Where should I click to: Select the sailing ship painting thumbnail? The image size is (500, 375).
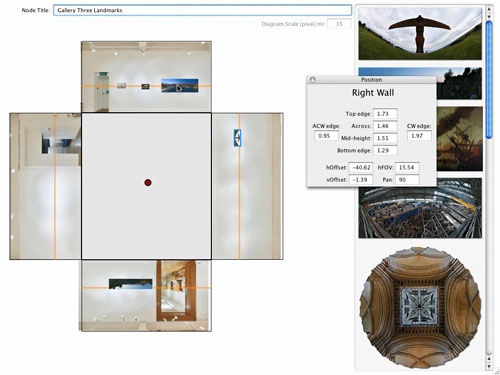[459, 139]
